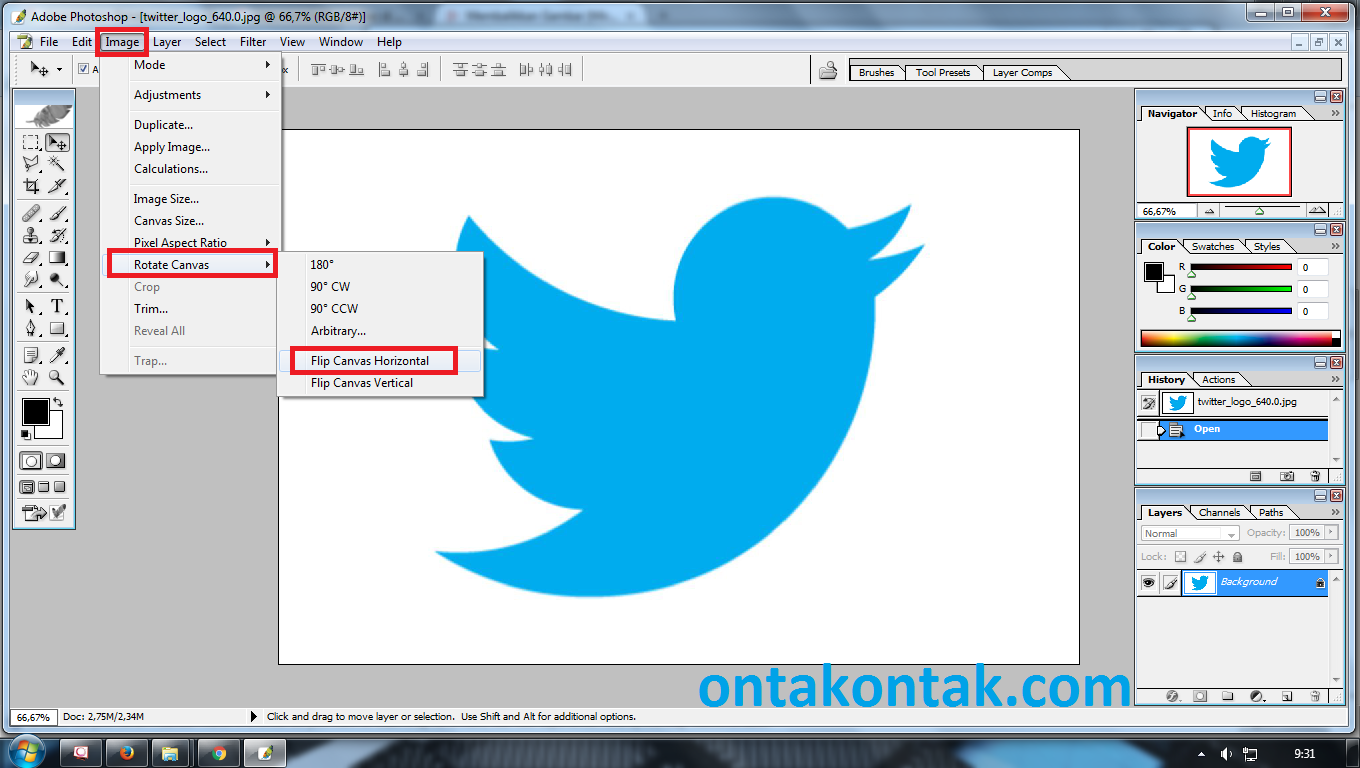Viewport: 1360px width, 768px height.
Task: Select the Move tool in toolbox
Action: pyautogui.click(x=57, y=143)
